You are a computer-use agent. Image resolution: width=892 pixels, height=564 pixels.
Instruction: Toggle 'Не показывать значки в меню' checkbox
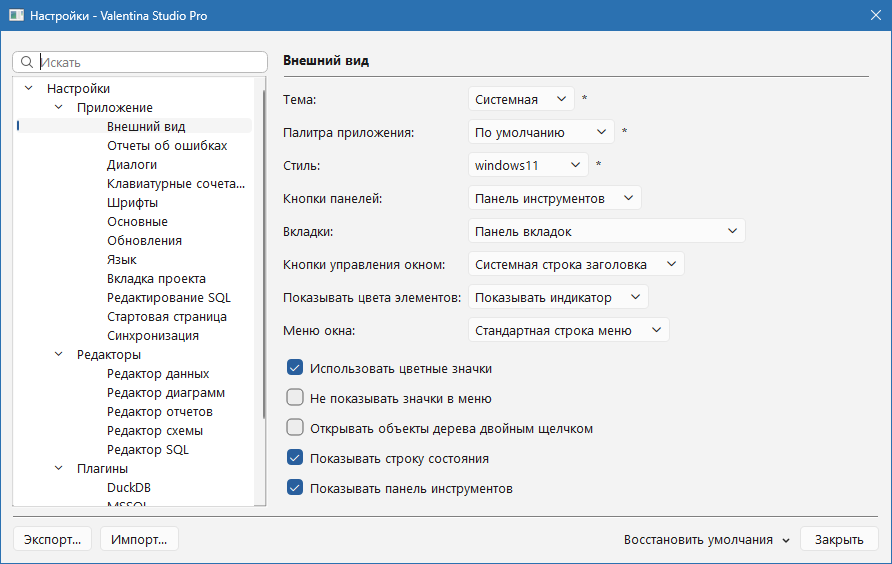[x=295, y=397]
